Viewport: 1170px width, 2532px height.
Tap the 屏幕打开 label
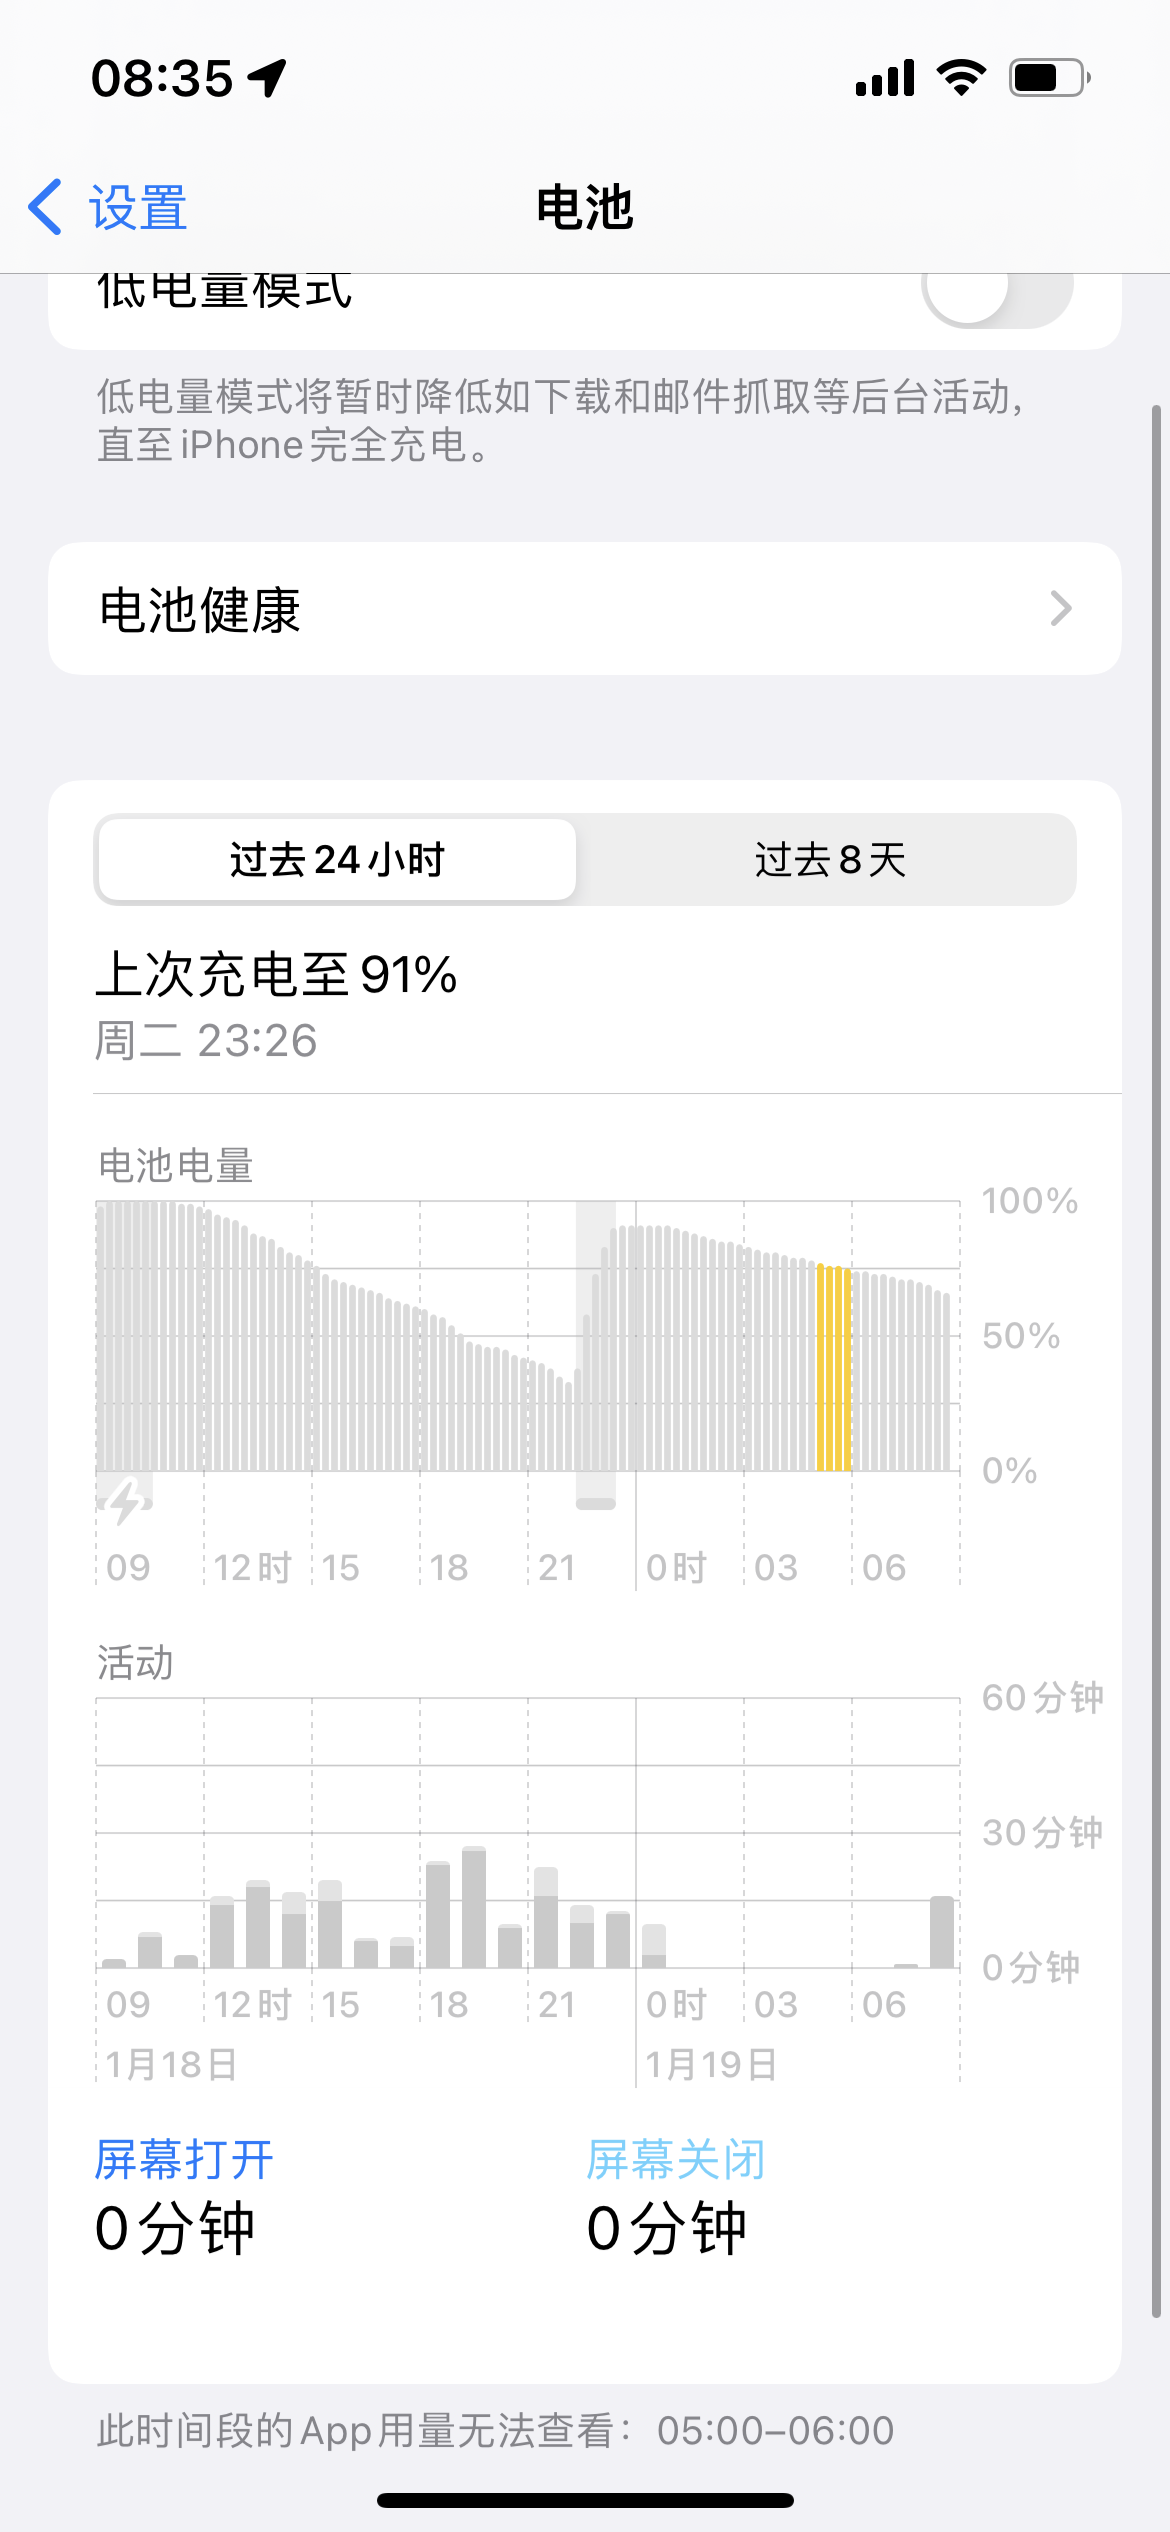(x=184, y=2160)
